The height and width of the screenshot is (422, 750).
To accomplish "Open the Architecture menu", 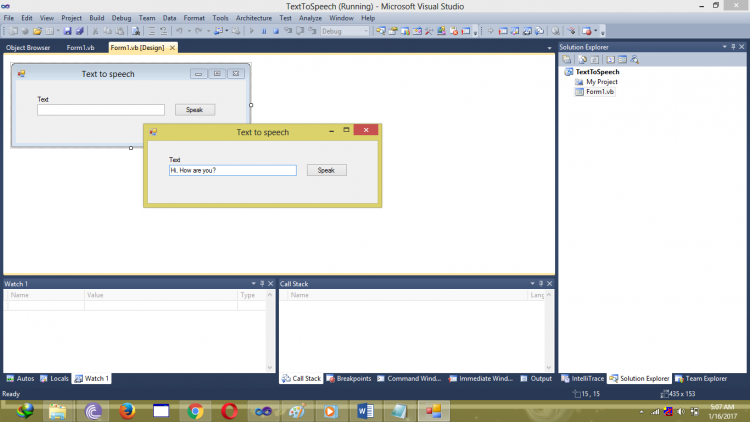I will [x=253, y=18].
